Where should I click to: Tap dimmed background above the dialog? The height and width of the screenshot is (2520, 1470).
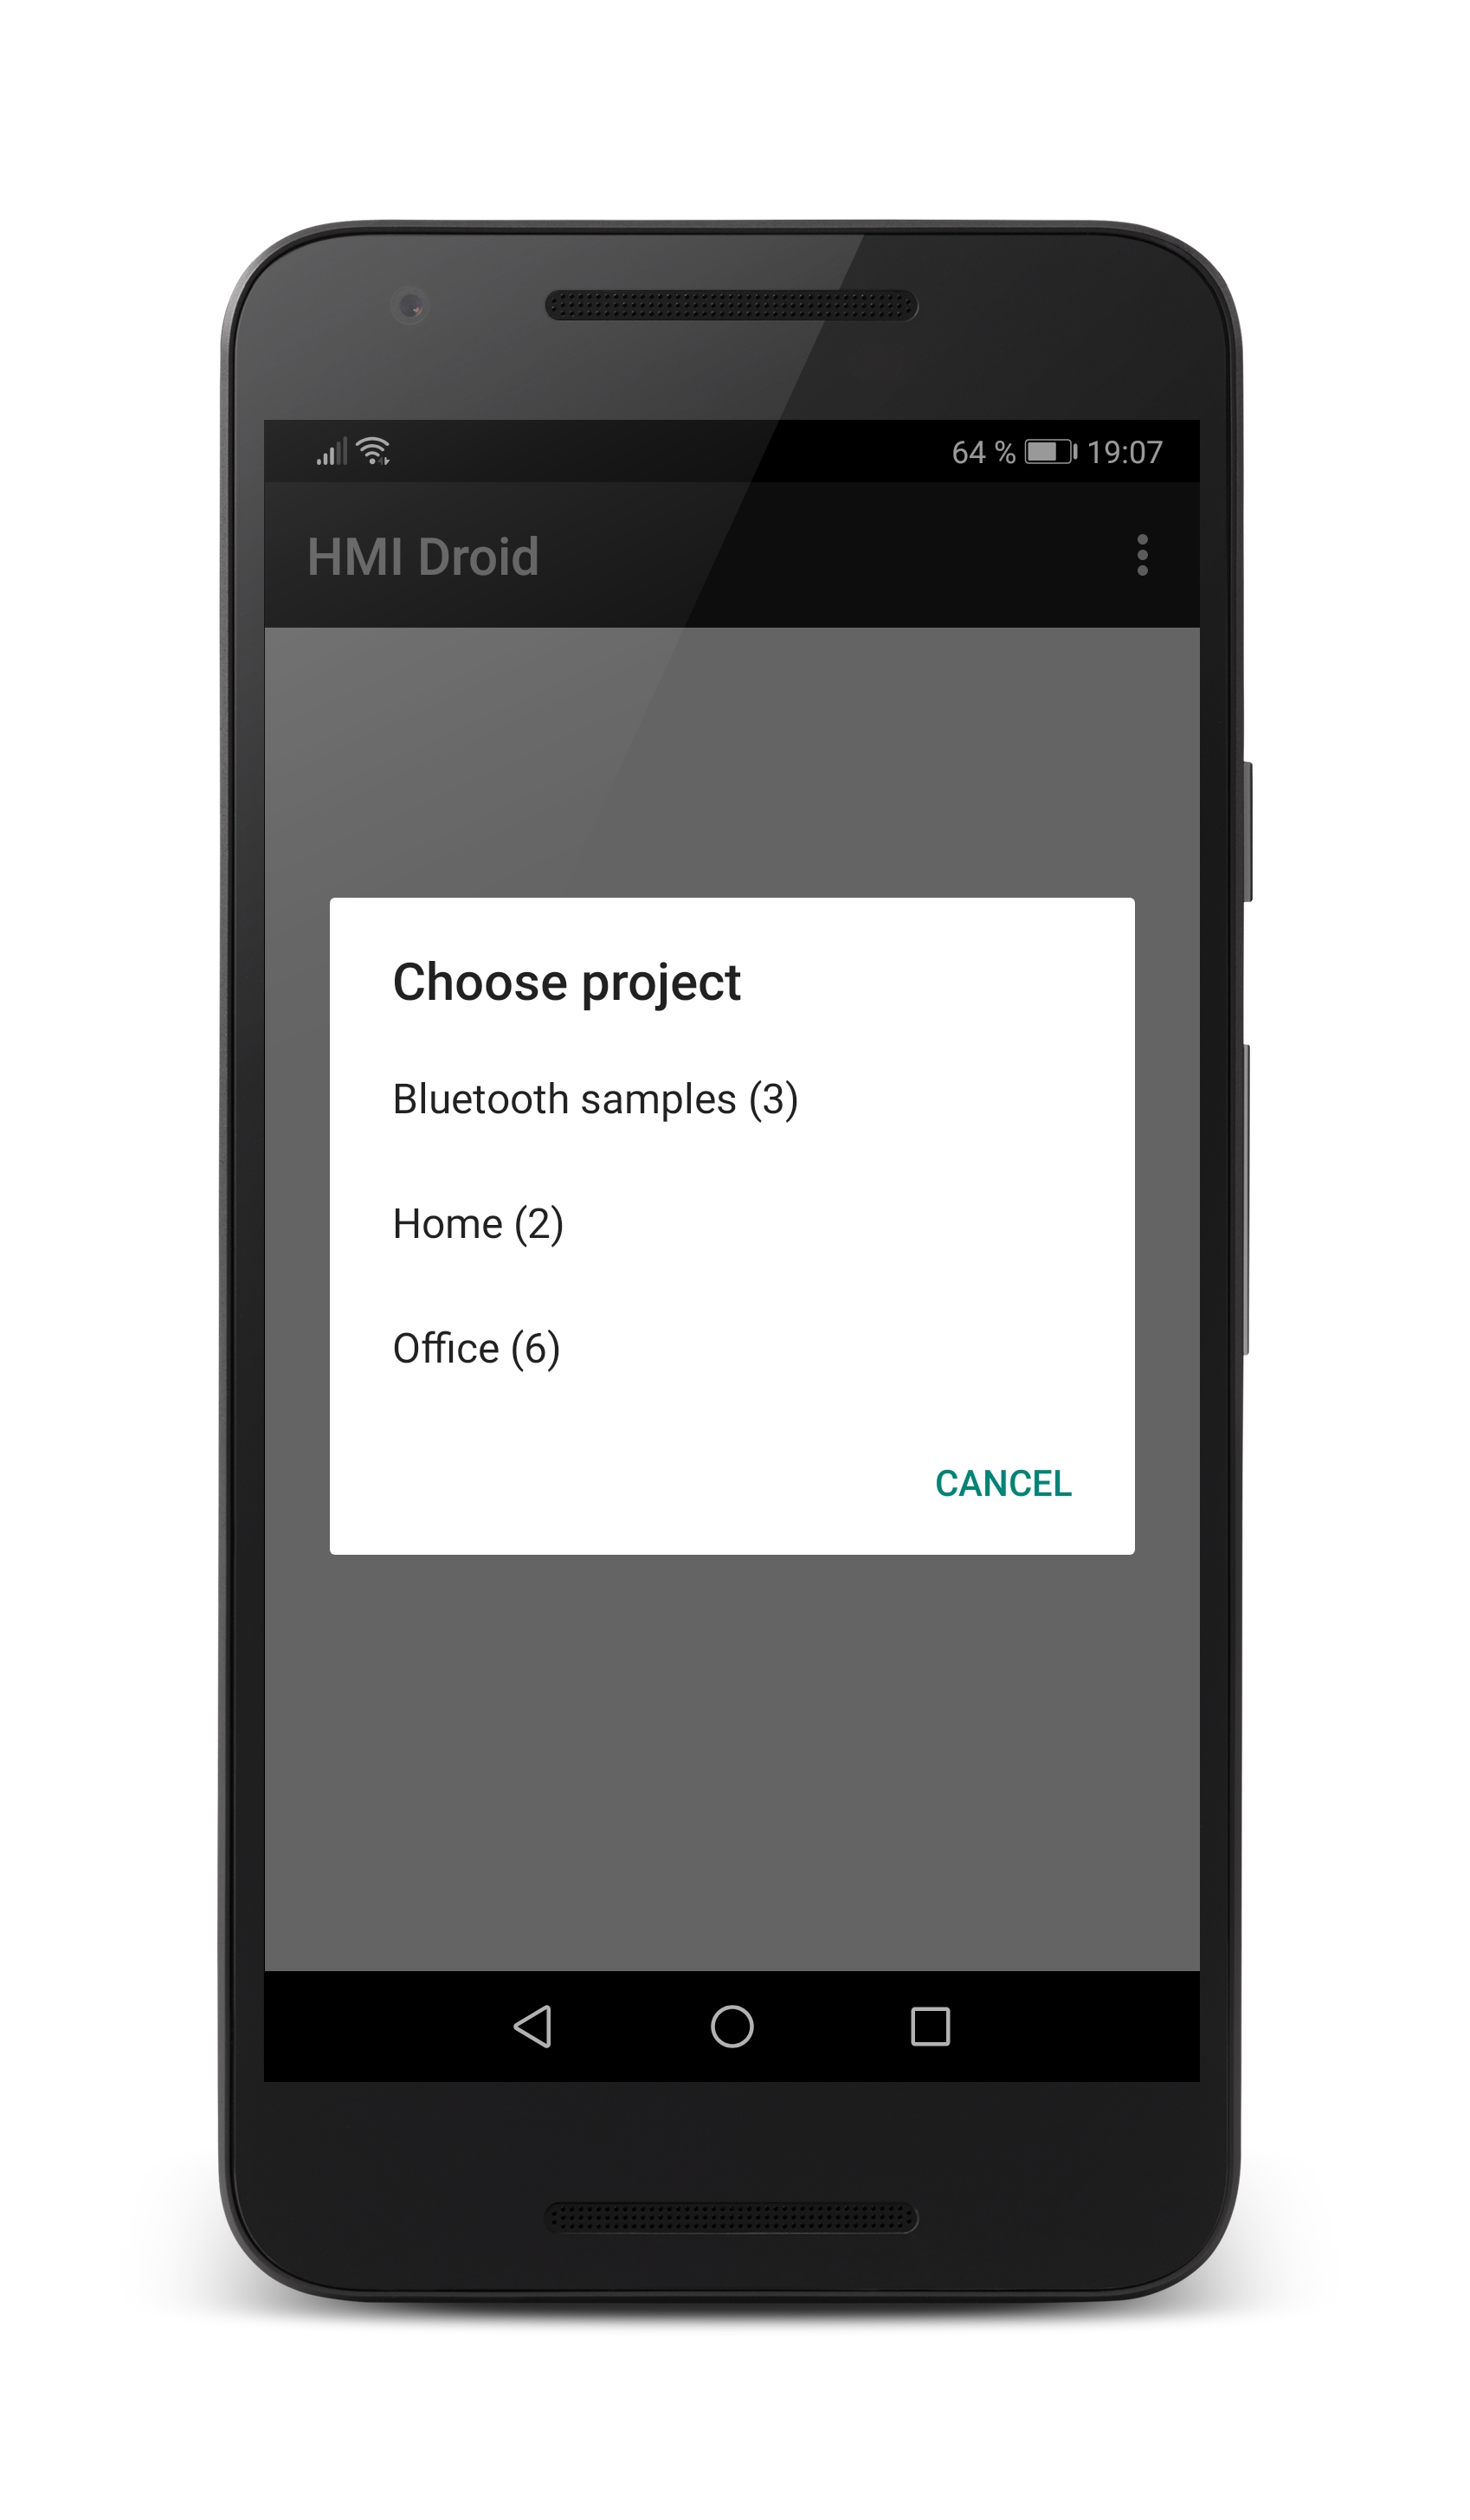[732, 762]
